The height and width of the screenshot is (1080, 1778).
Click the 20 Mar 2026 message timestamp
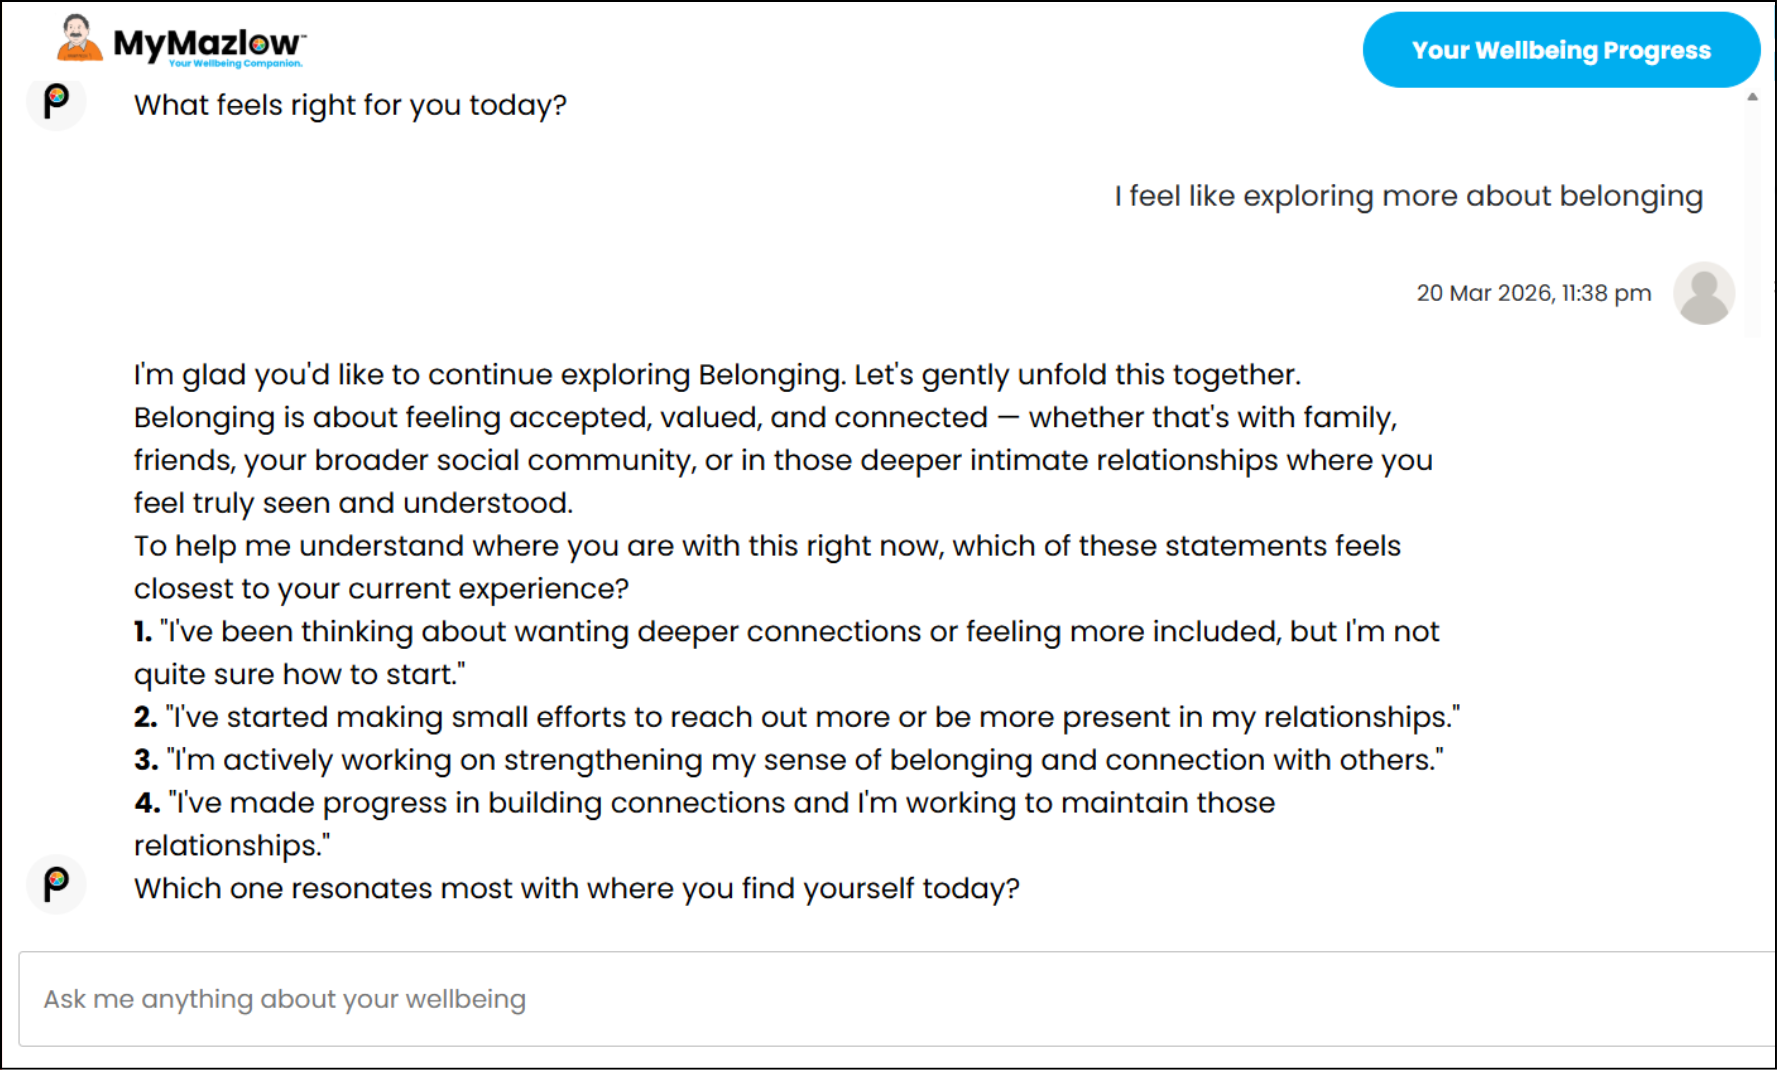[1533, 293]
